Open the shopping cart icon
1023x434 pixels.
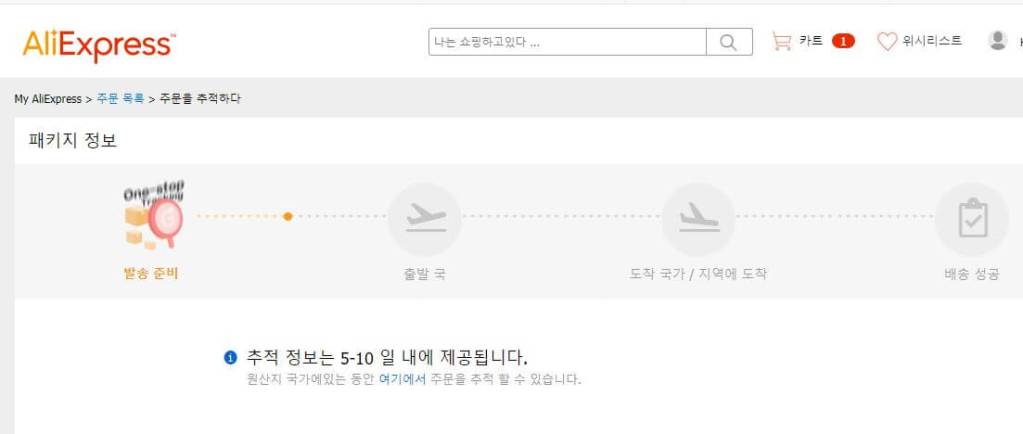point(781,41)
